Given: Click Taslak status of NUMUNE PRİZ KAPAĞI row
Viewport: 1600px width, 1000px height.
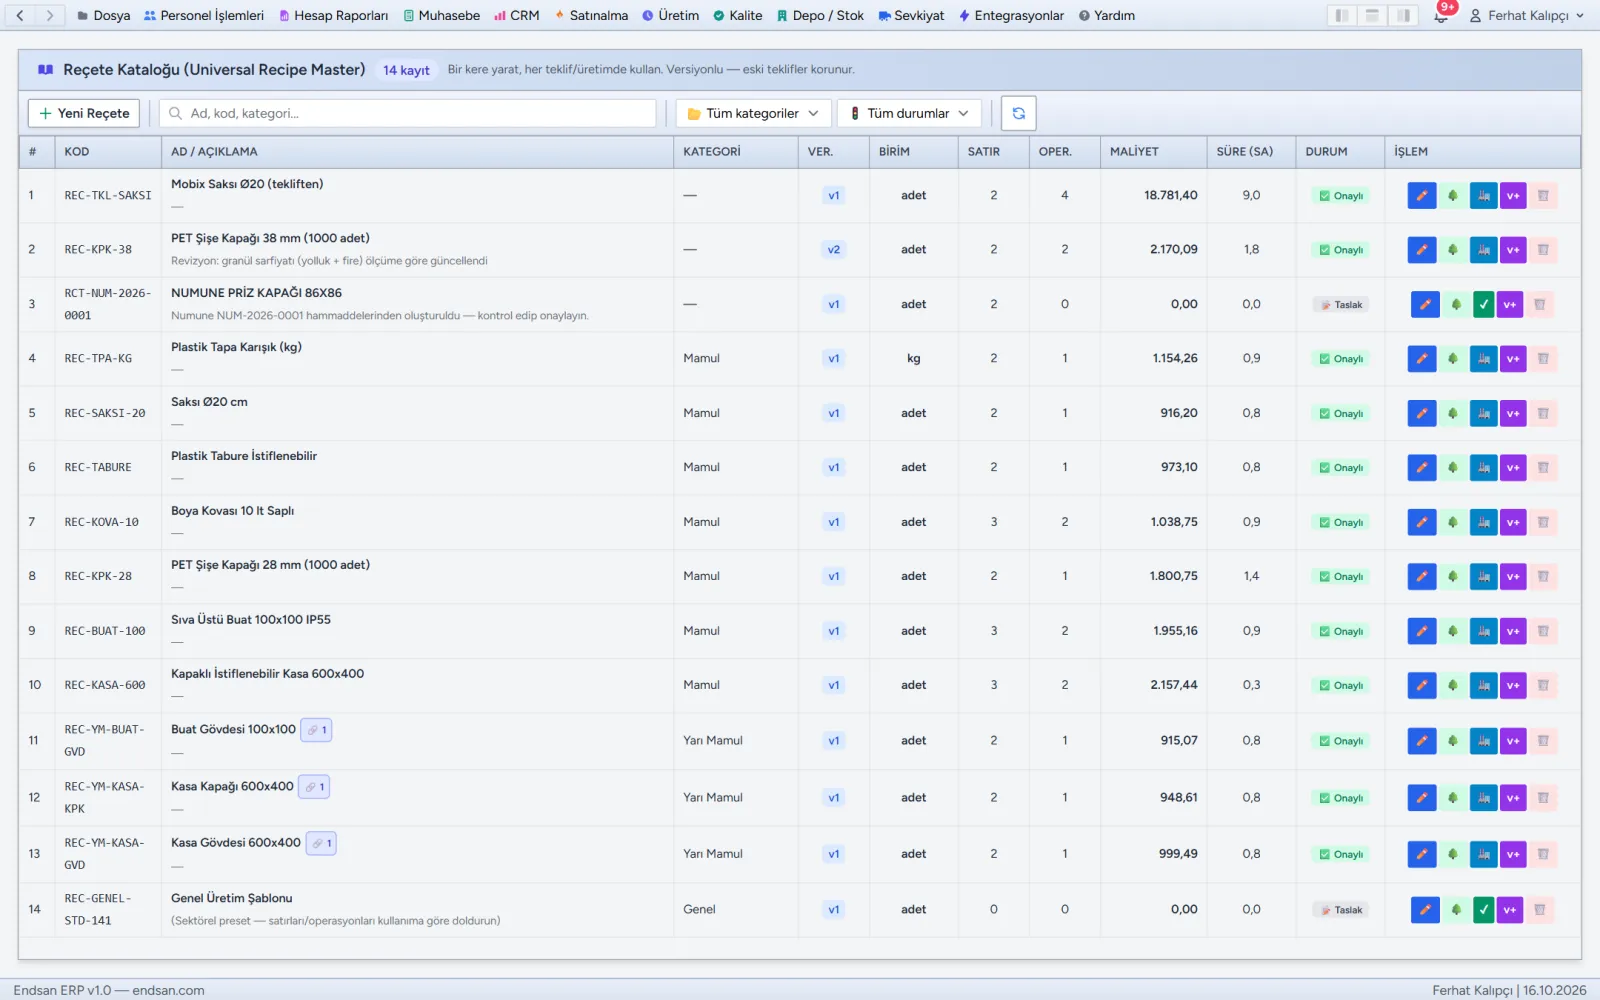Looking at the screenshot, I should click(1341, 304).
